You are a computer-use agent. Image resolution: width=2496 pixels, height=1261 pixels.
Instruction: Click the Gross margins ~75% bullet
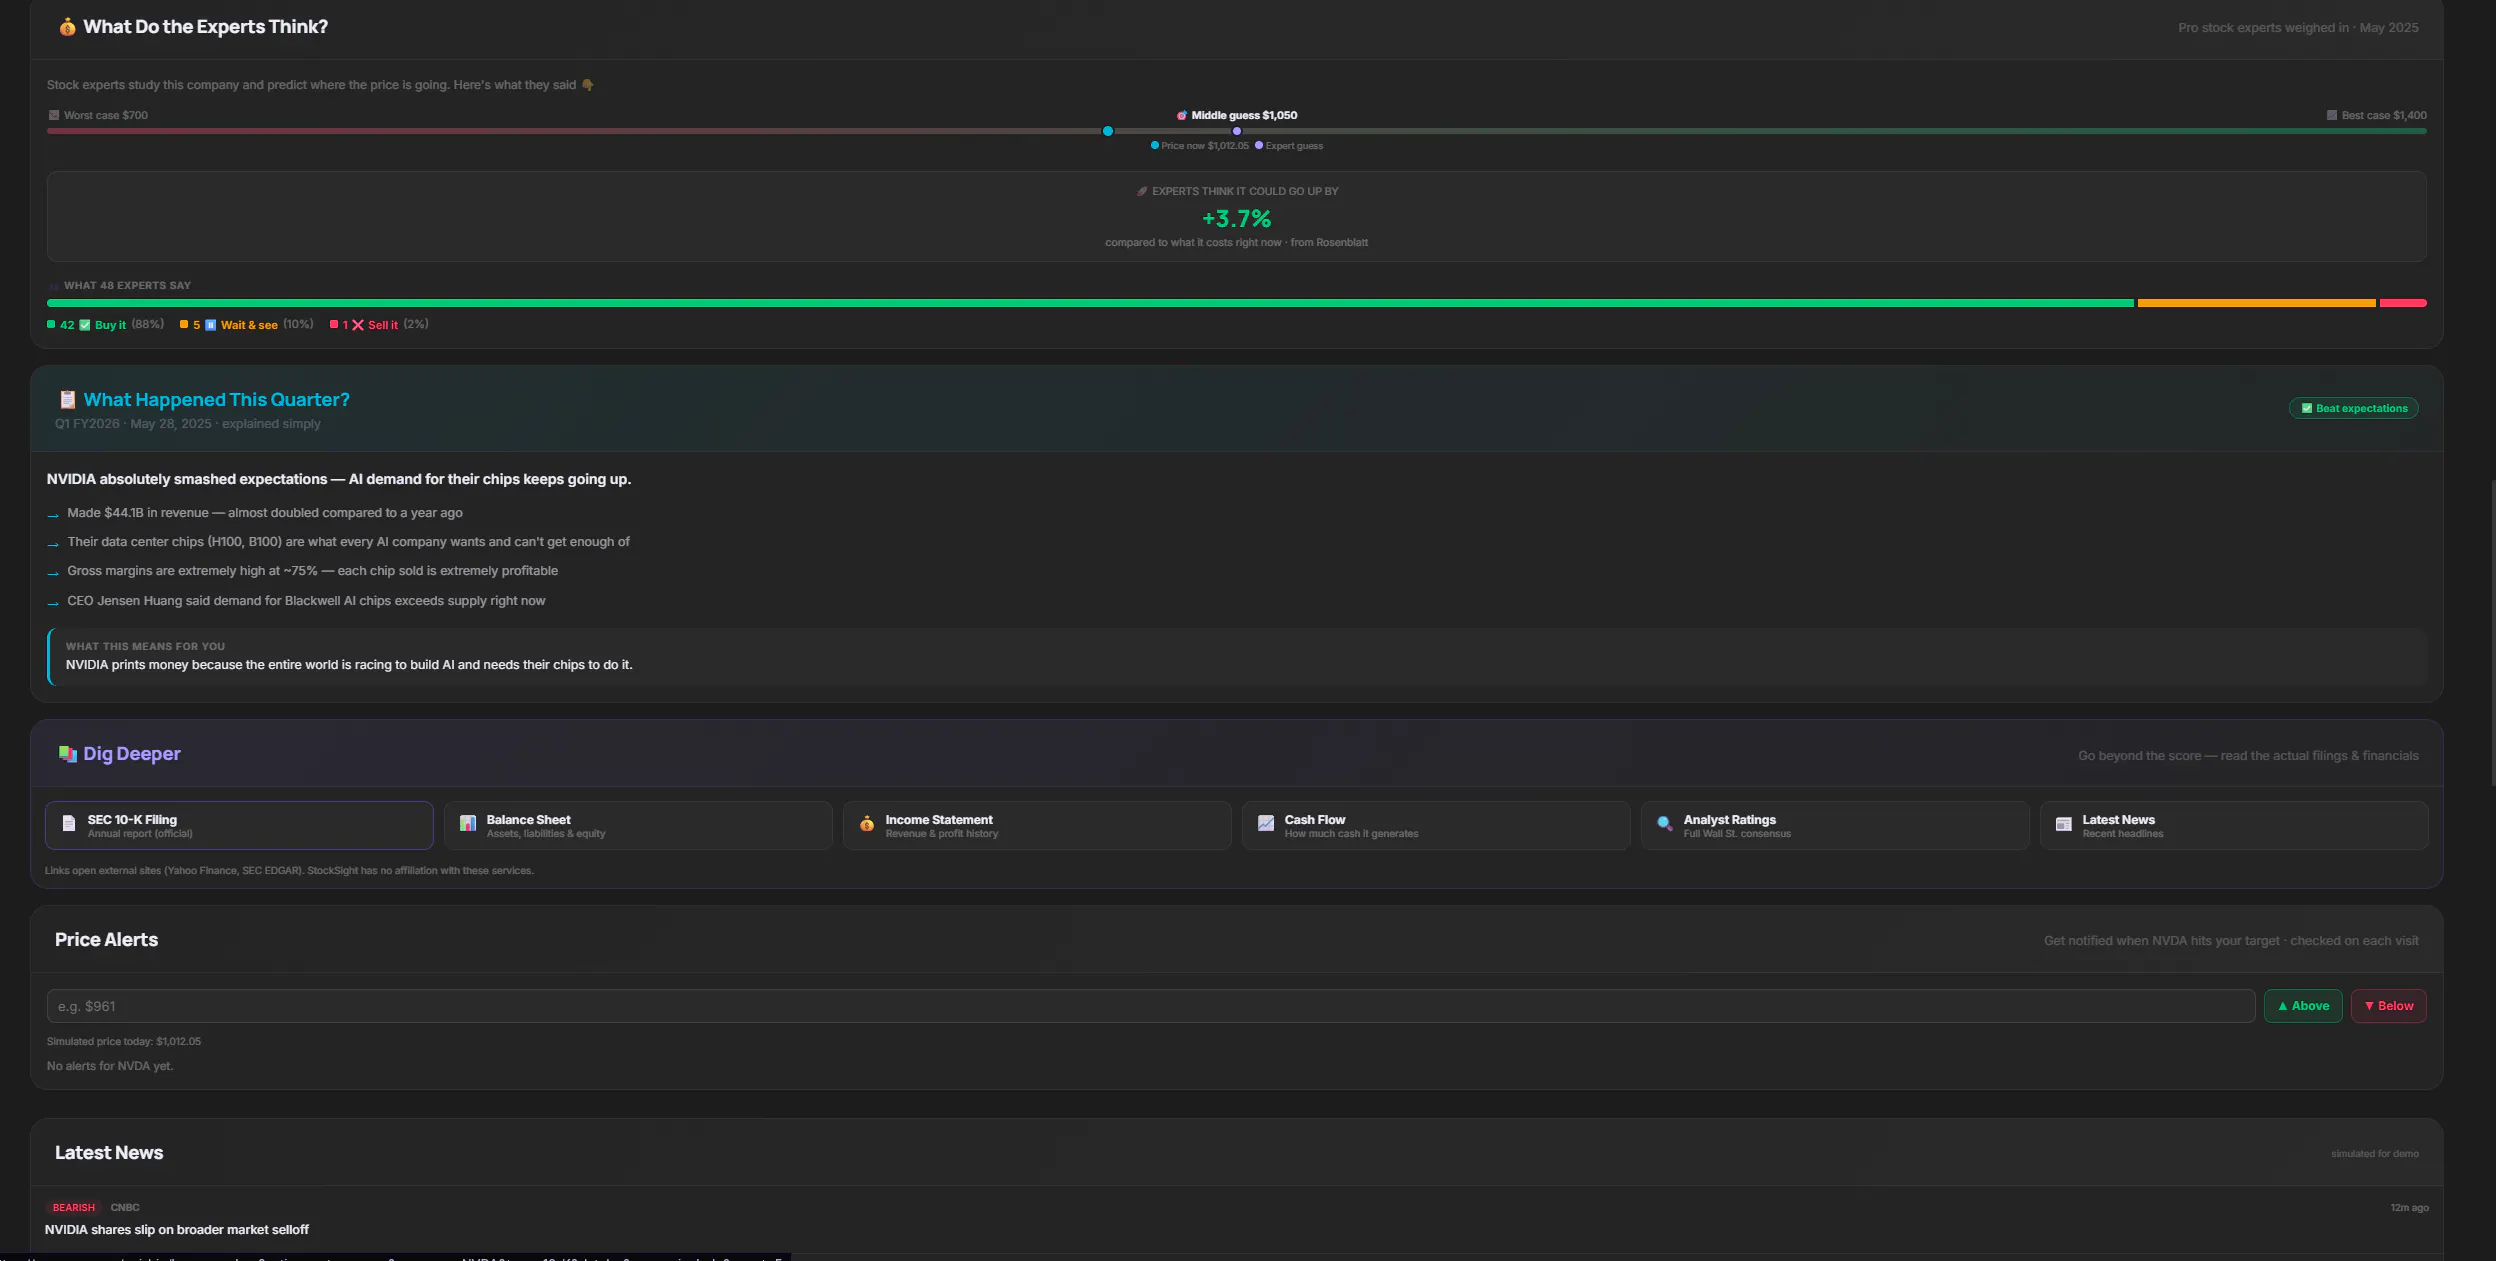[313, 571]
